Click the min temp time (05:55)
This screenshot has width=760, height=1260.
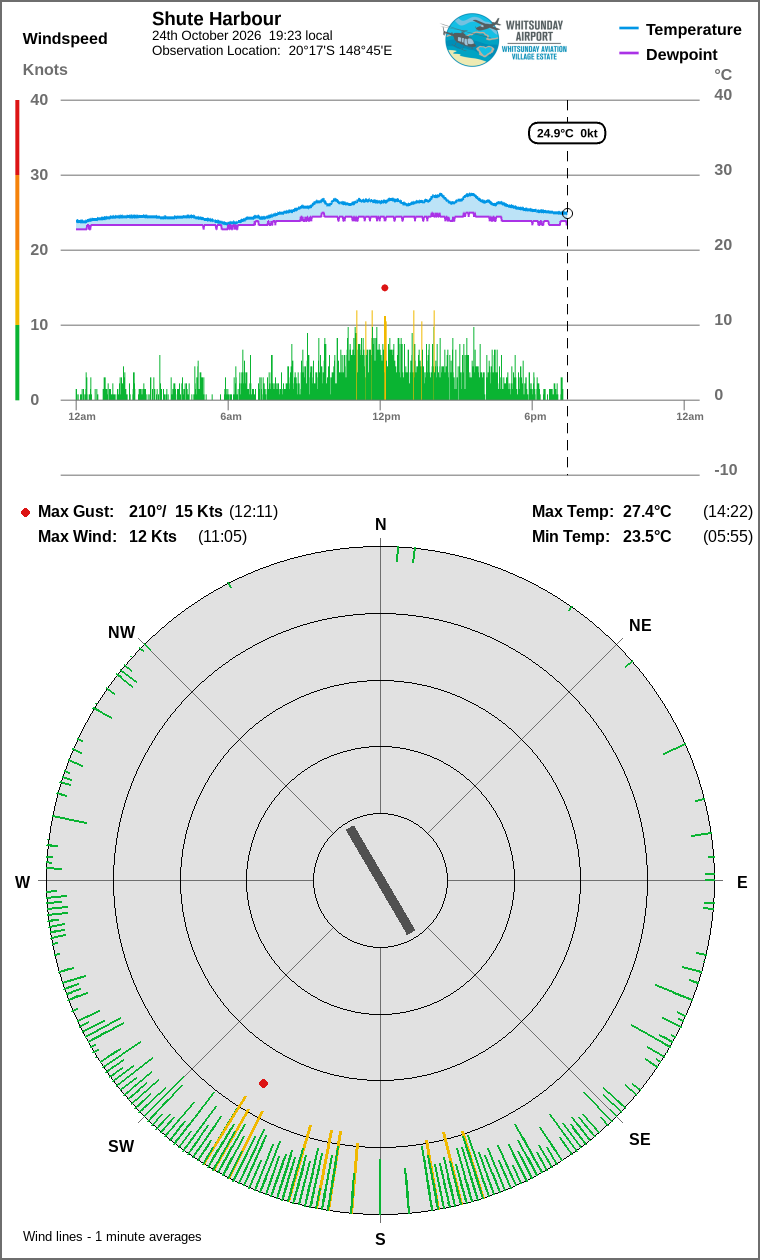coord(728,537)
